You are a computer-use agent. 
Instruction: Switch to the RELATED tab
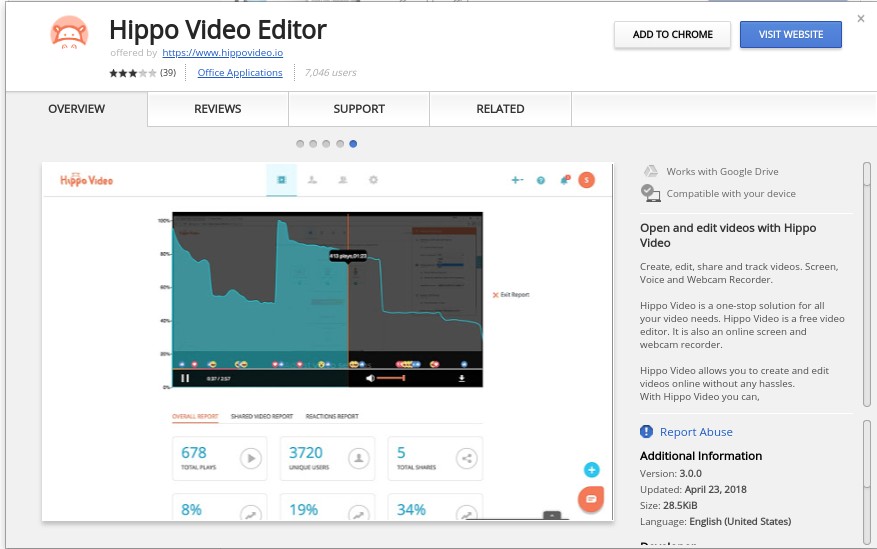point(500,109)
